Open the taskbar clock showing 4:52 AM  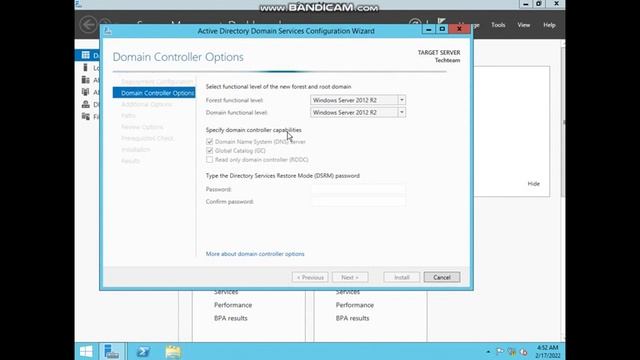pyautogui.click(x=547, y=351)
